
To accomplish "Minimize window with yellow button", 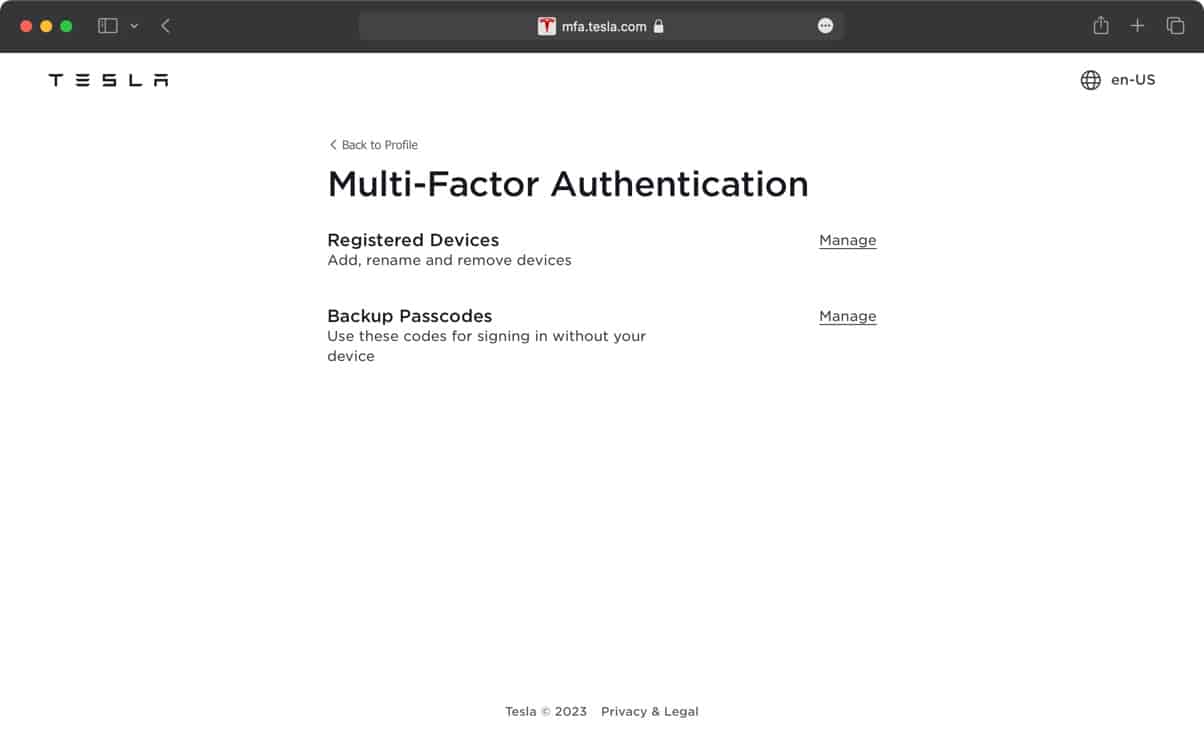I will [46, 26].
